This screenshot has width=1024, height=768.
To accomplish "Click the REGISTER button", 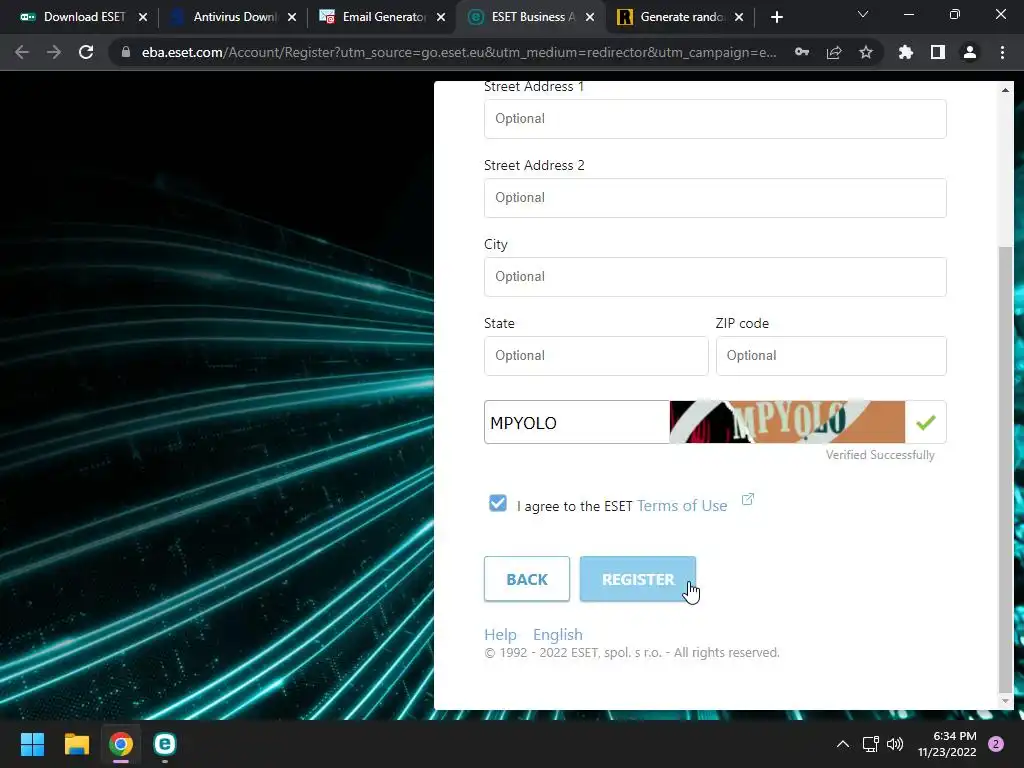I will pyautogui.click(x=637, y=579).
